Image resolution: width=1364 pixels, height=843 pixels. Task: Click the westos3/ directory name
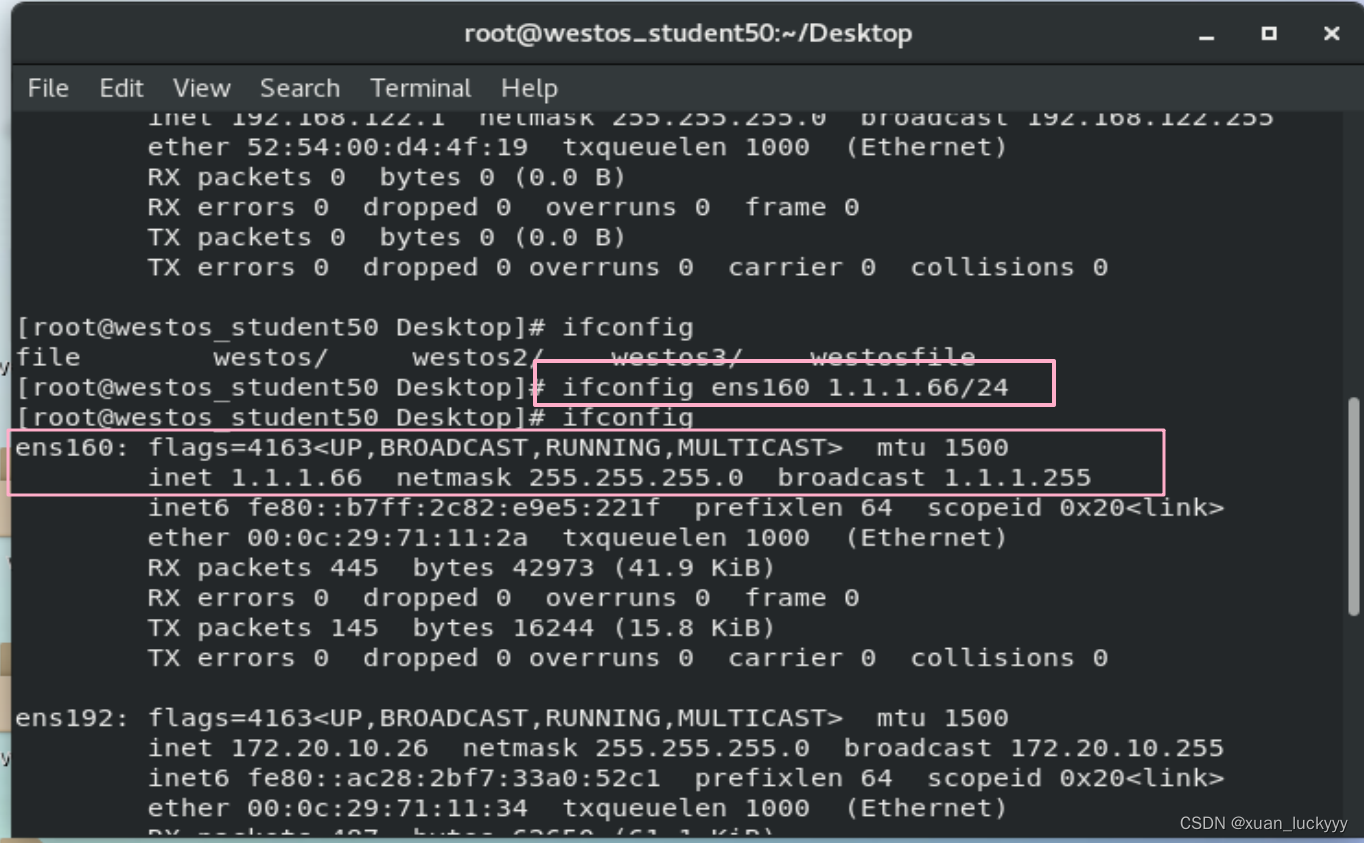pos(677,357)
